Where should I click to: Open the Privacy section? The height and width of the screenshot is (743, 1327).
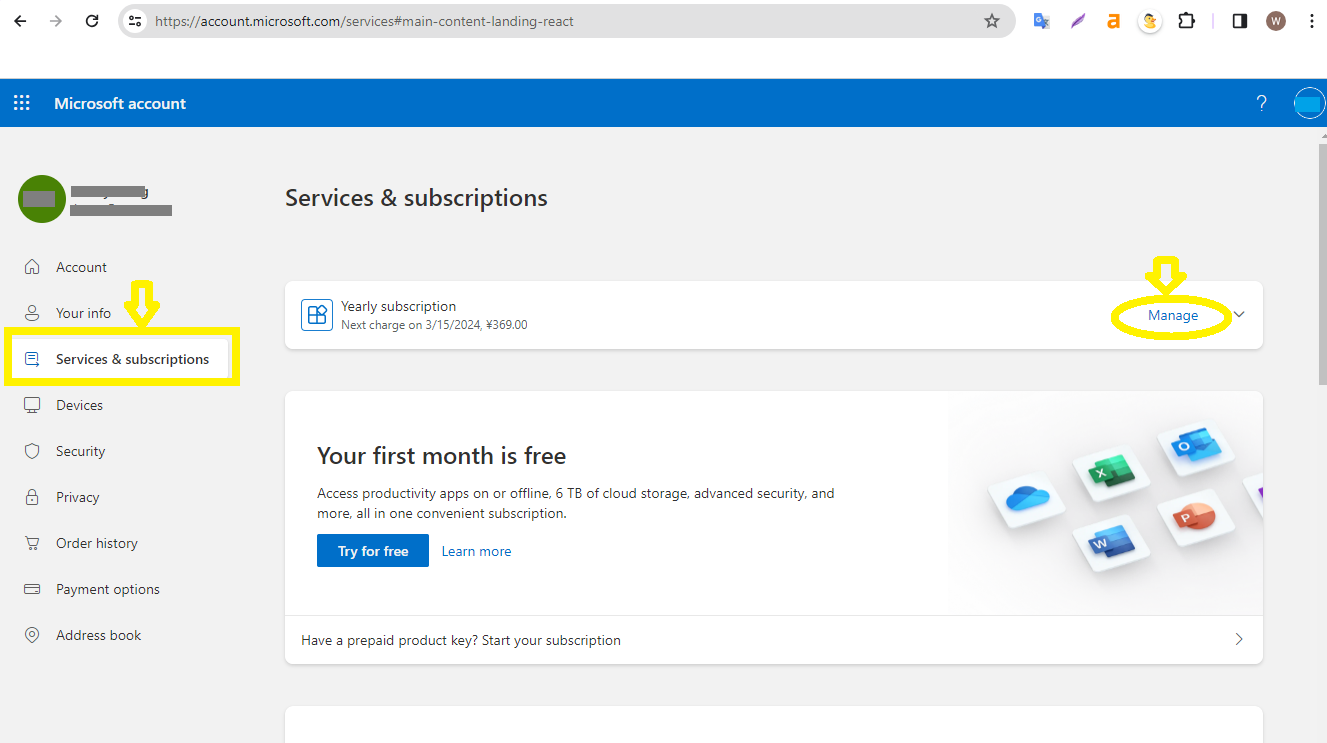click(x=77, y=497)
